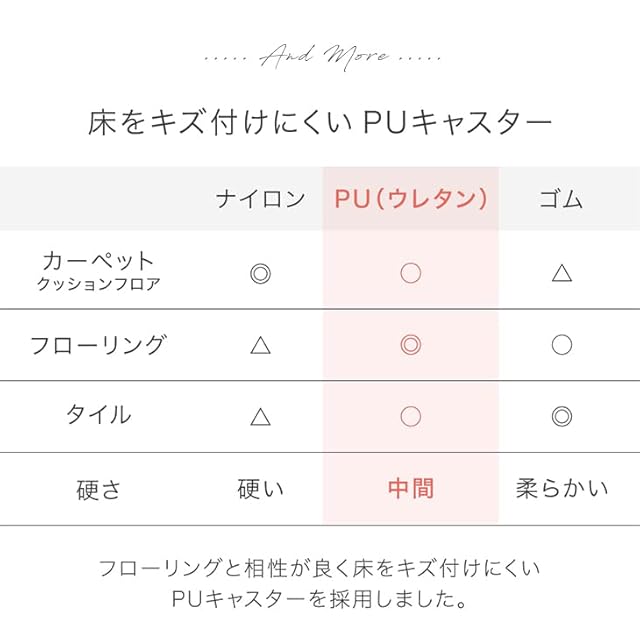Click the 柔らかい hardness value for rubber
This screenshot has width=640, height=640.
click(x=561, y=489)
